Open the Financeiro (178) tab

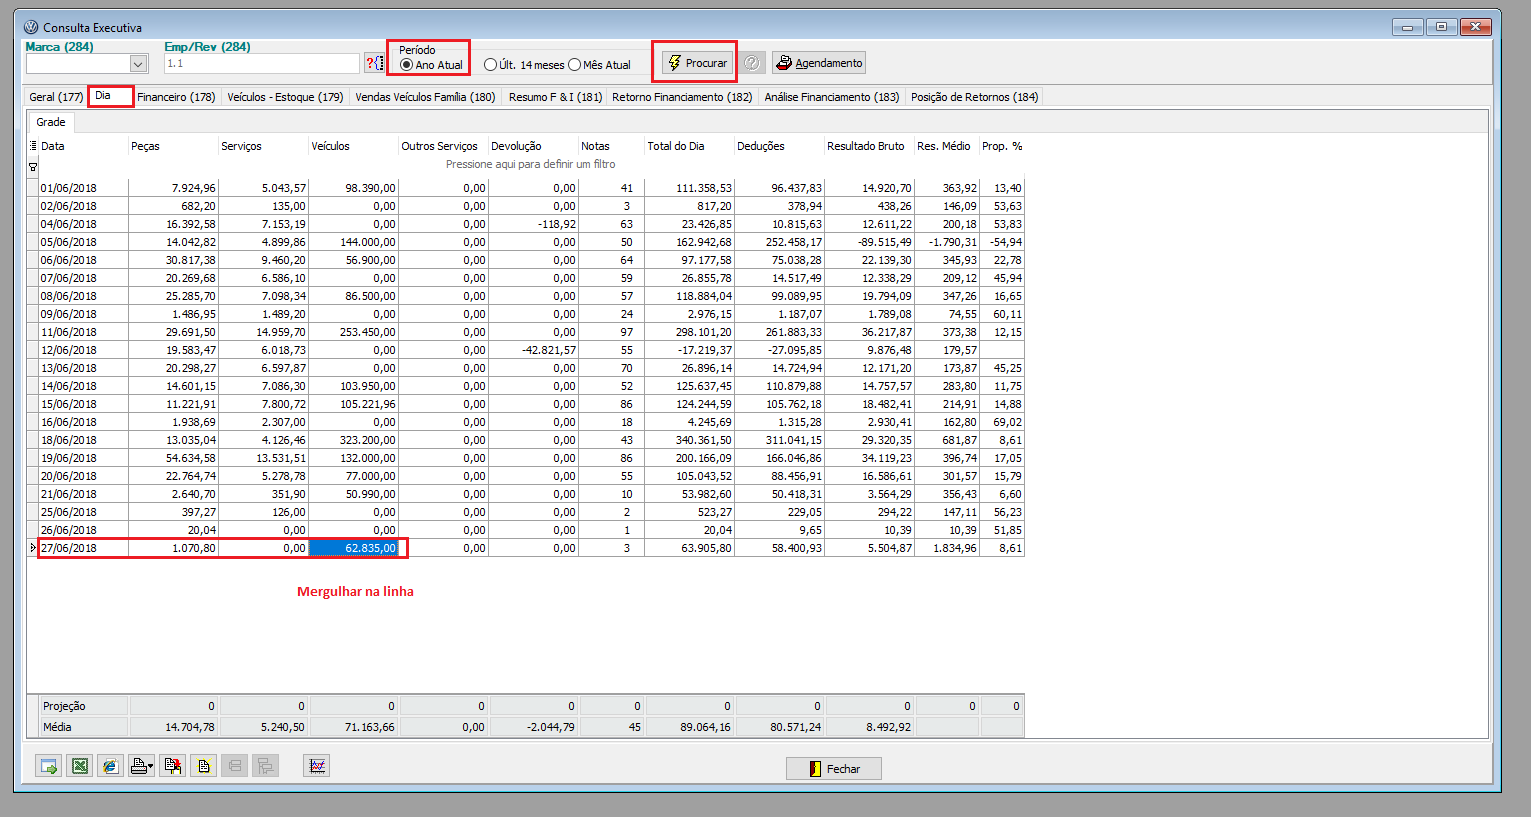176,97
